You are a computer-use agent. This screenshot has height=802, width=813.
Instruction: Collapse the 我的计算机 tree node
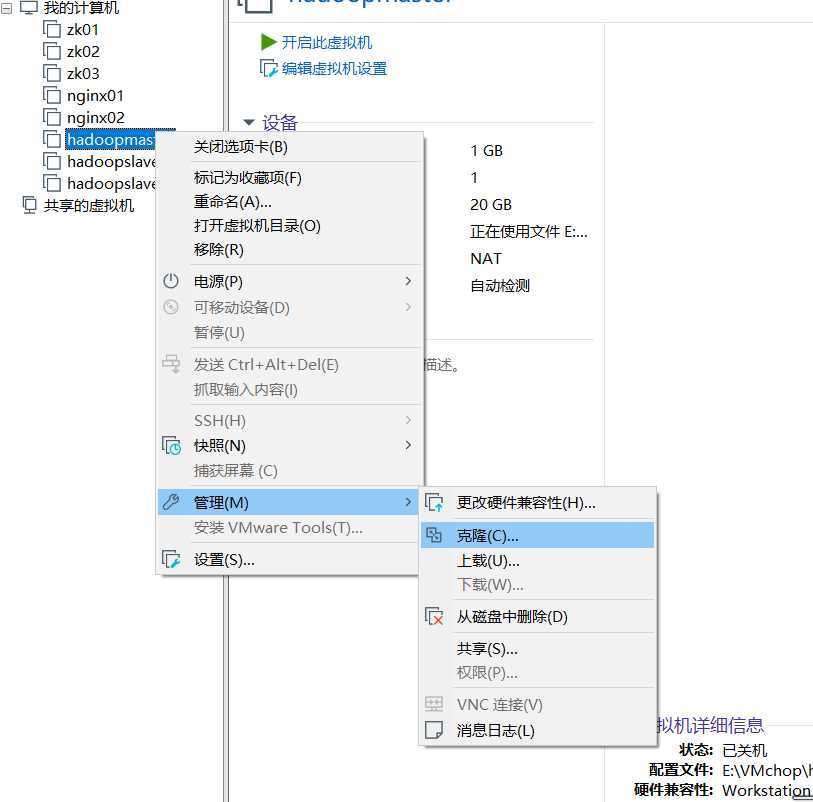point(6,8)
